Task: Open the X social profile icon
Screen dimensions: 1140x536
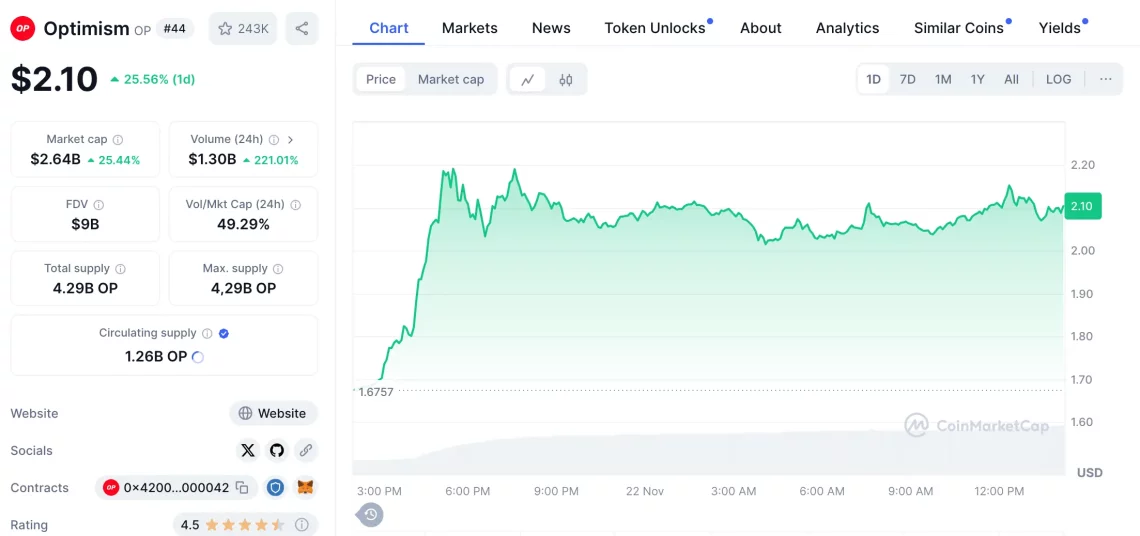Action: [x=248, y=451]
